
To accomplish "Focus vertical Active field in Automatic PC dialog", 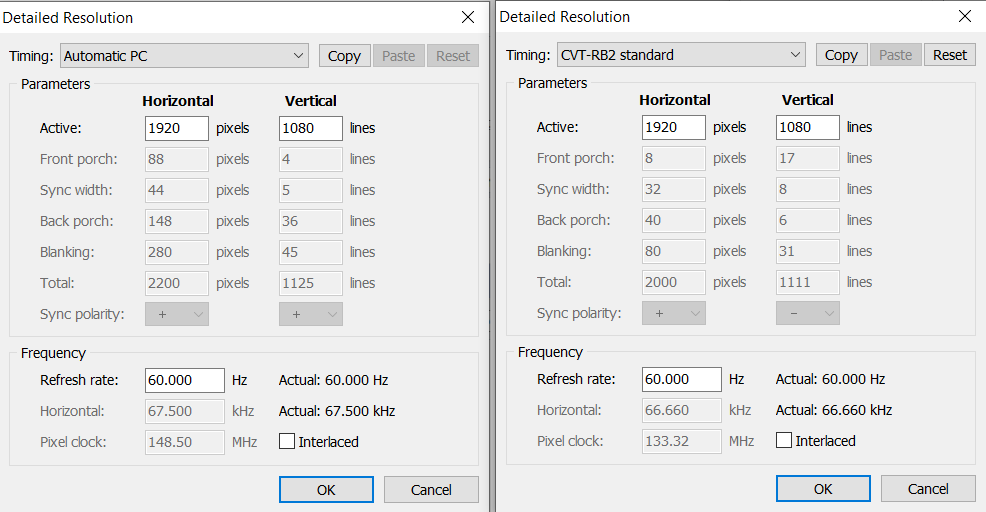I will point(311,128).
